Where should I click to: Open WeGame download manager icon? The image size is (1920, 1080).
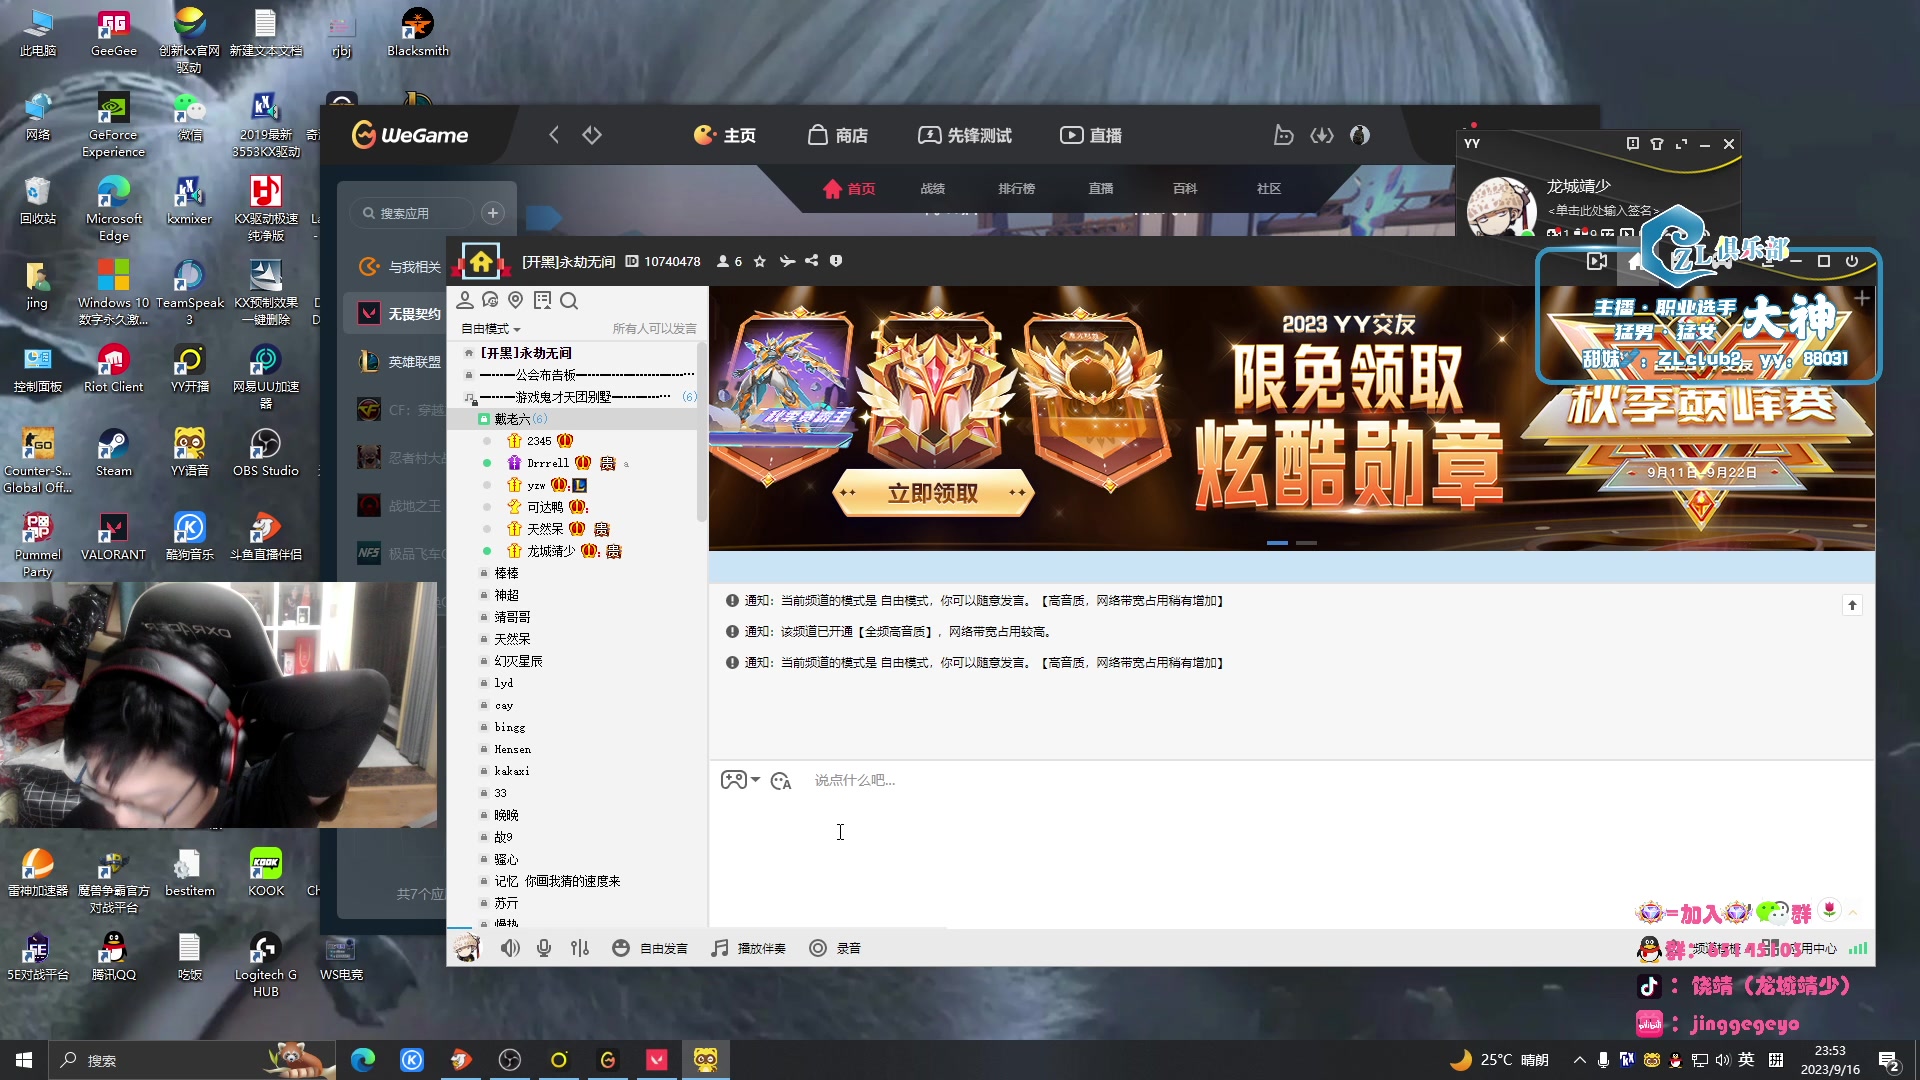pyautogui.click(x=1322, y=135)
